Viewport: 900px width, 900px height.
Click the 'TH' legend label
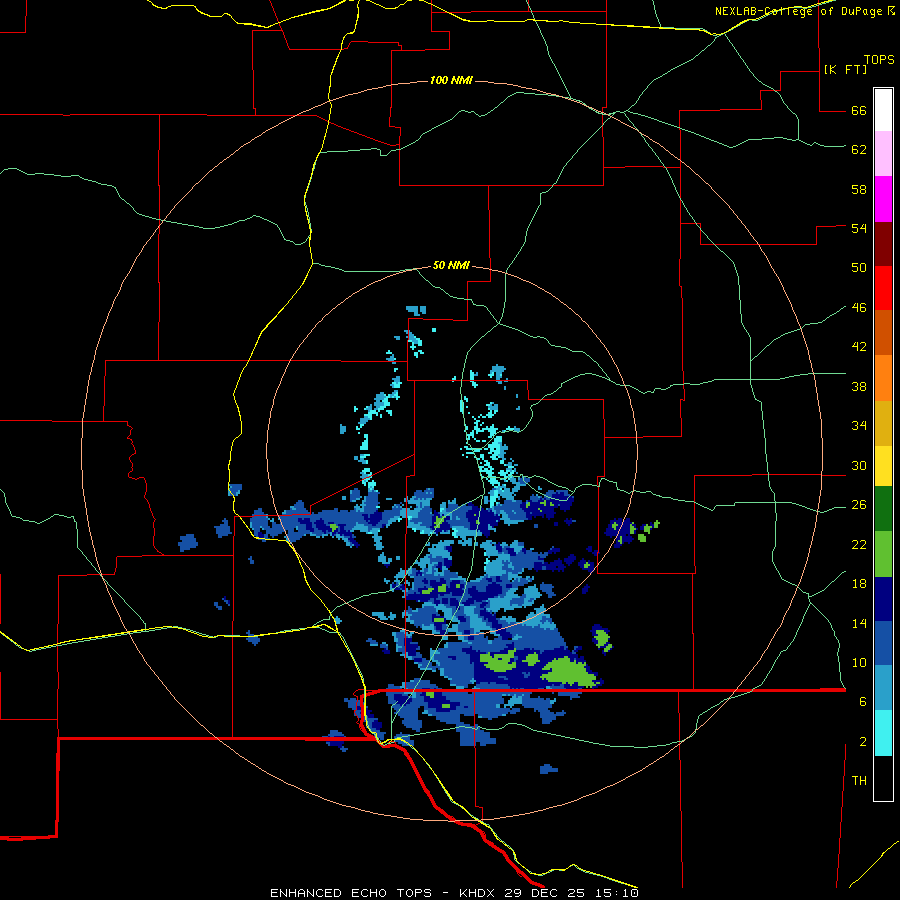(x=859, y=781)
